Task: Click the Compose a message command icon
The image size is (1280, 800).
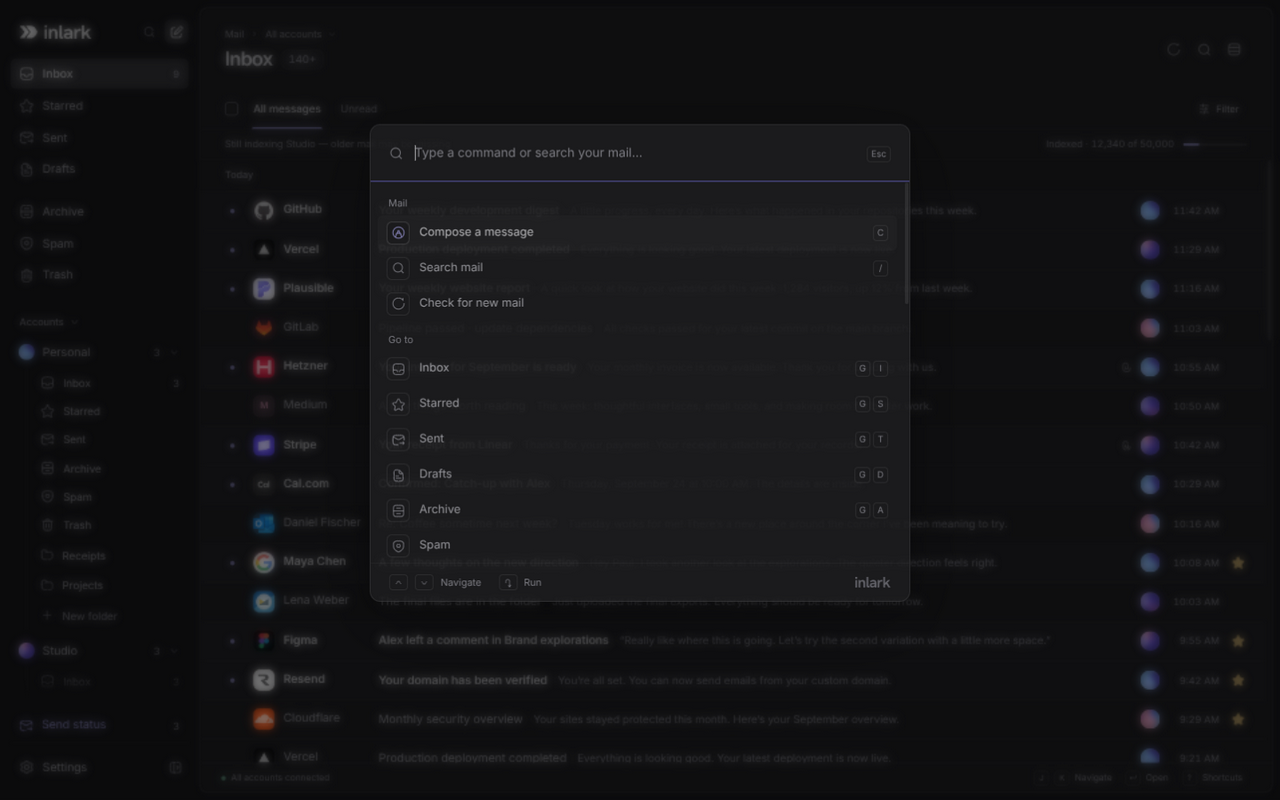Action: (398, 232)
